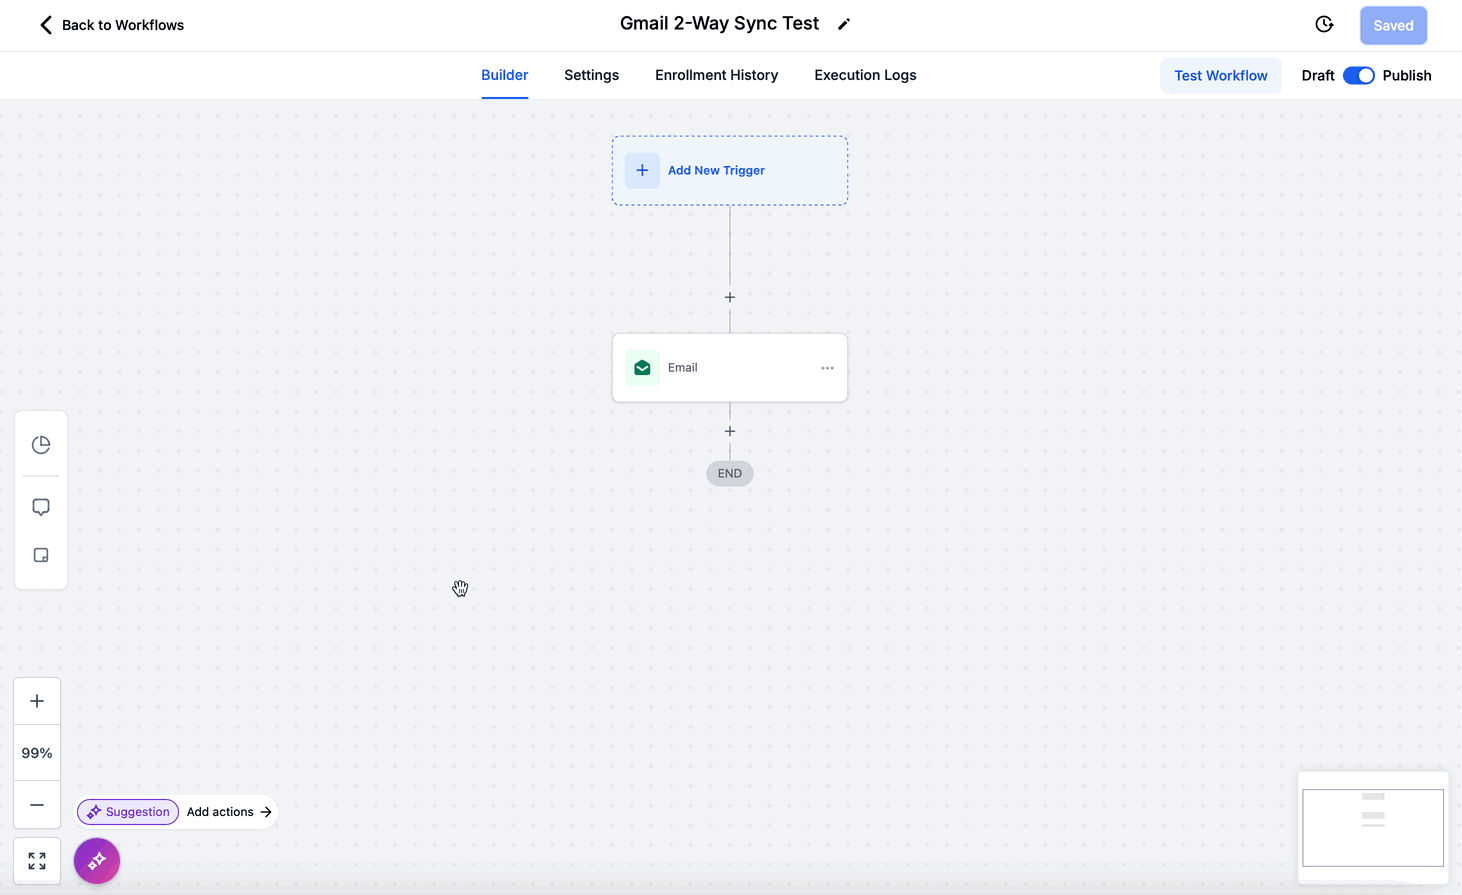This screenshot has width=1462, height=895.
Task: Click the 99% zoom level indicator
Action: [x=37, y=753]
